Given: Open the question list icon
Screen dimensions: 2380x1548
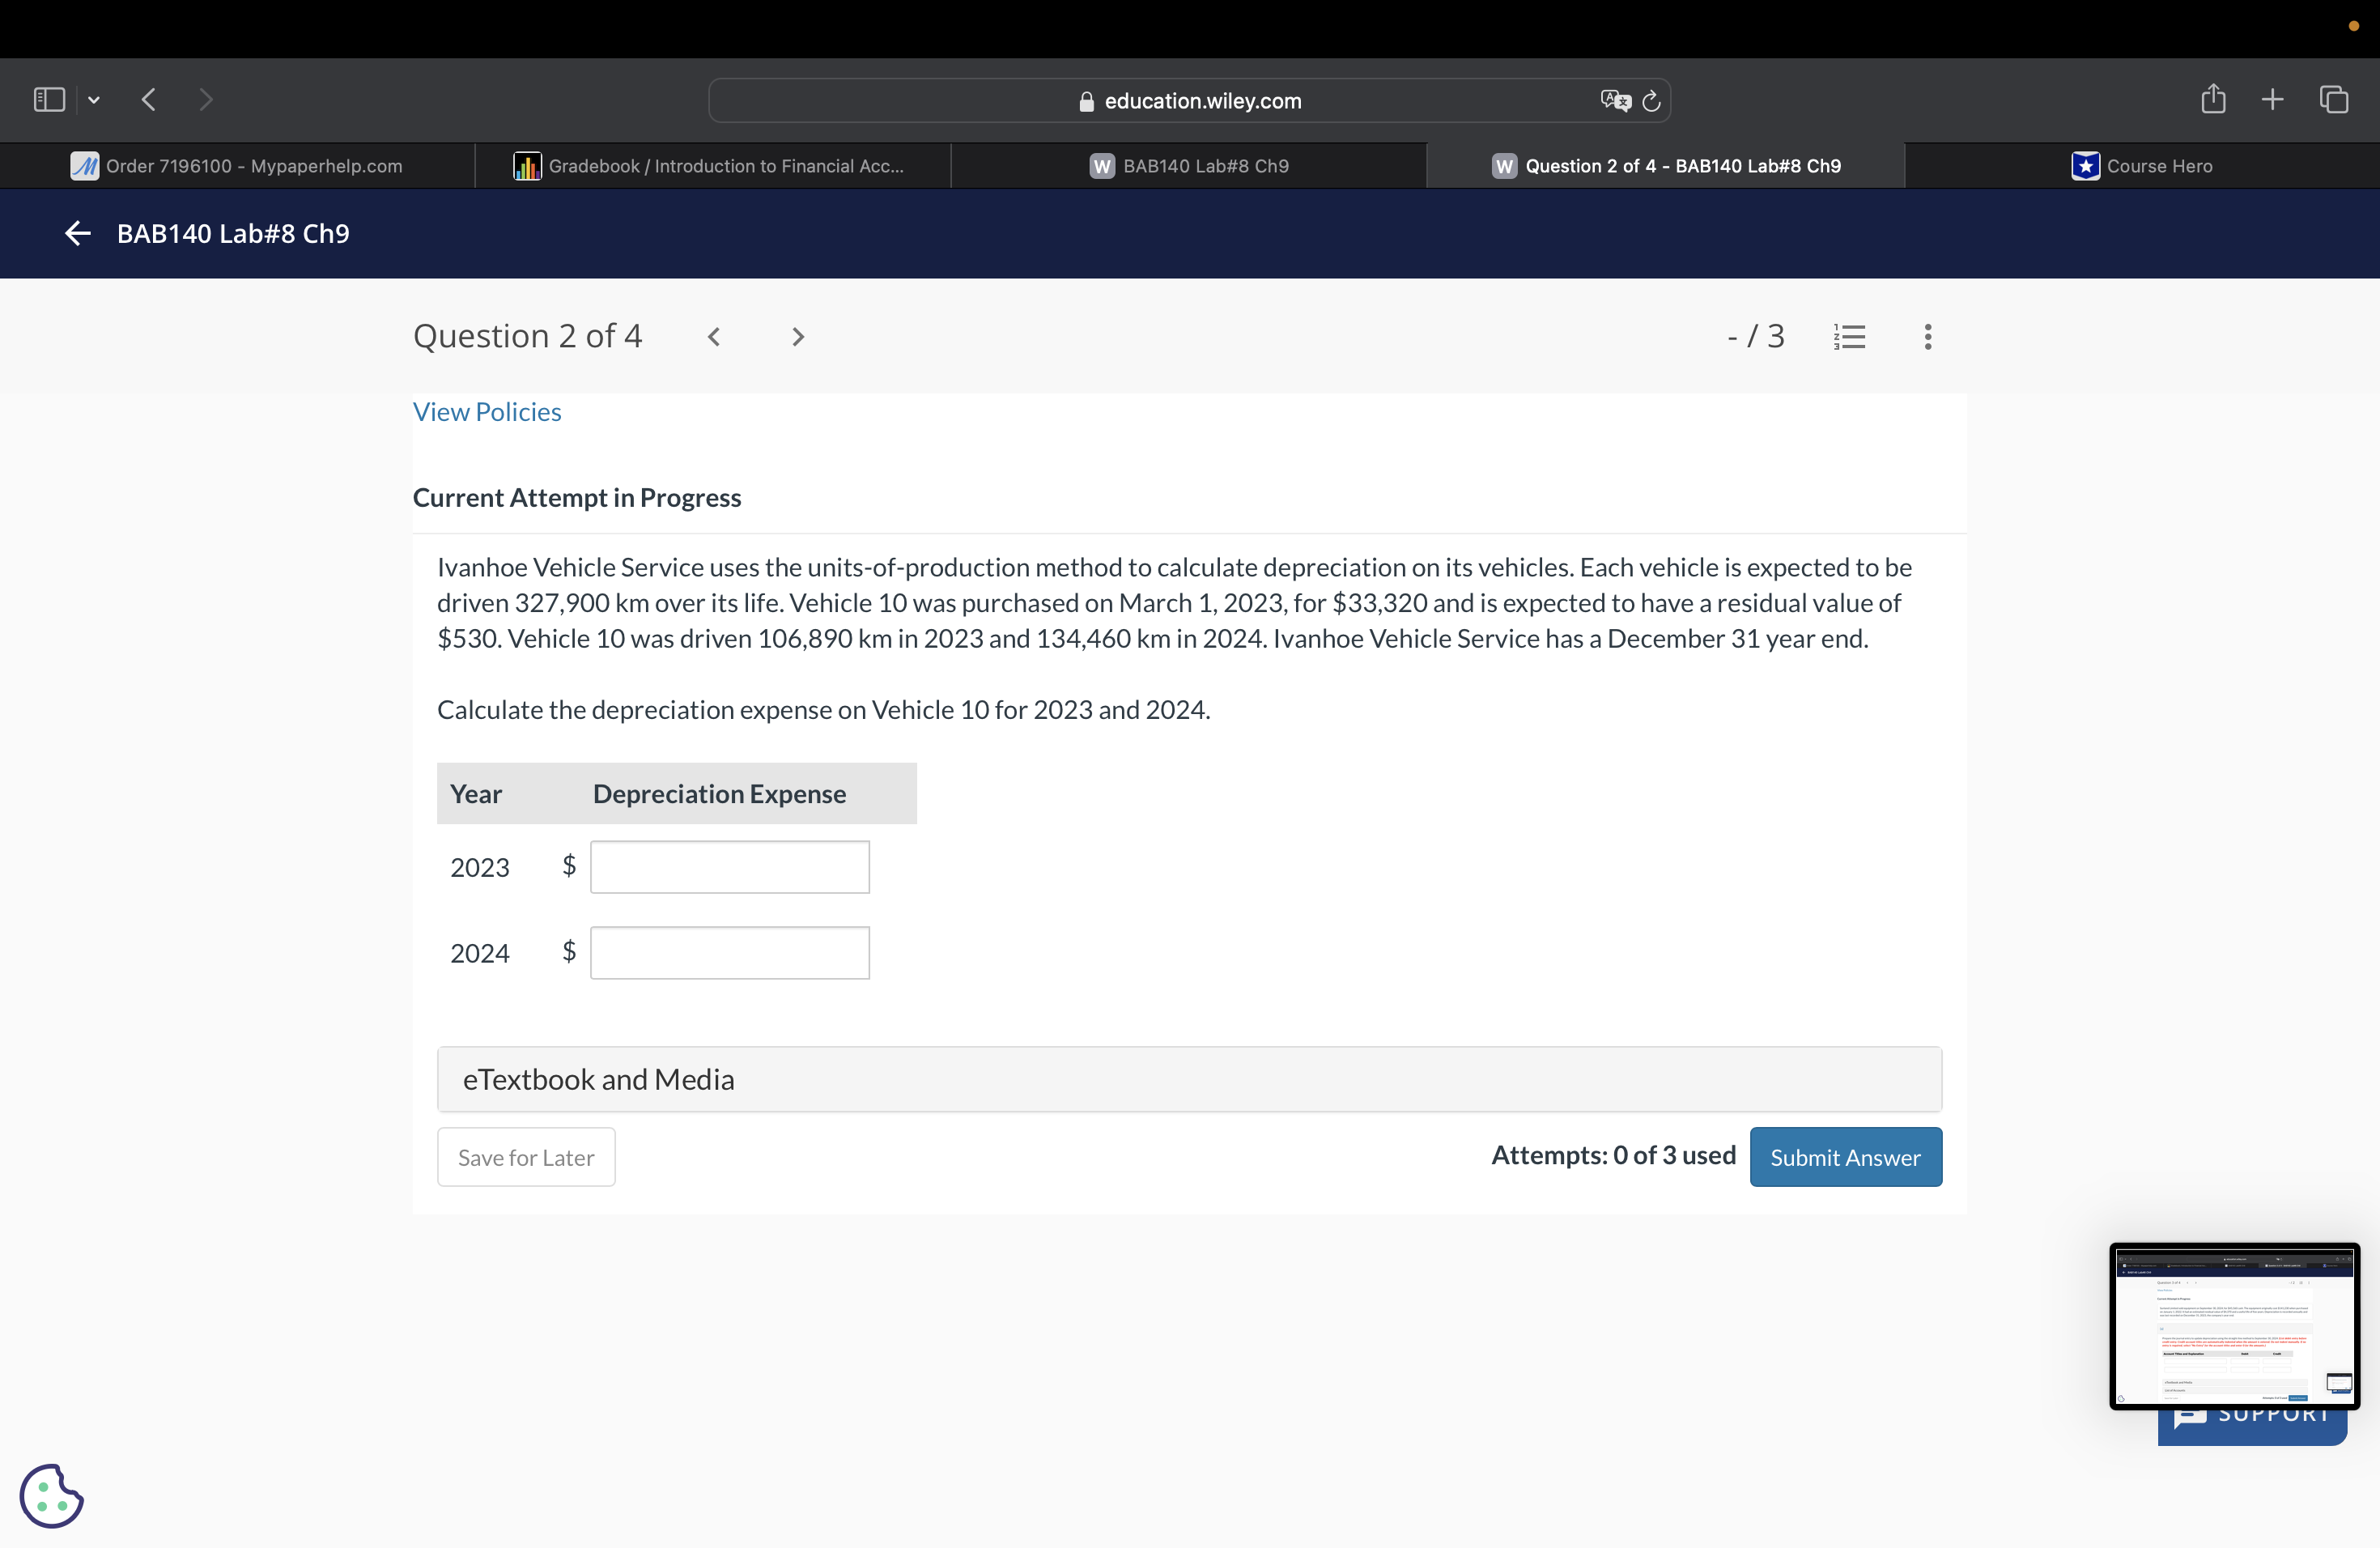Looking at the screenshot, I should click(1849, 336).
